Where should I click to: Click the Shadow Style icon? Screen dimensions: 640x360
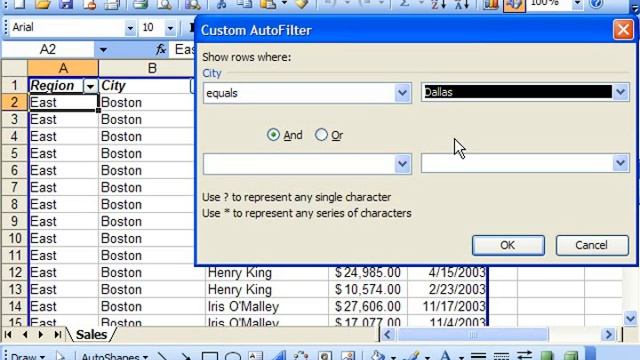pyautogui.click(x=547, y=356)
